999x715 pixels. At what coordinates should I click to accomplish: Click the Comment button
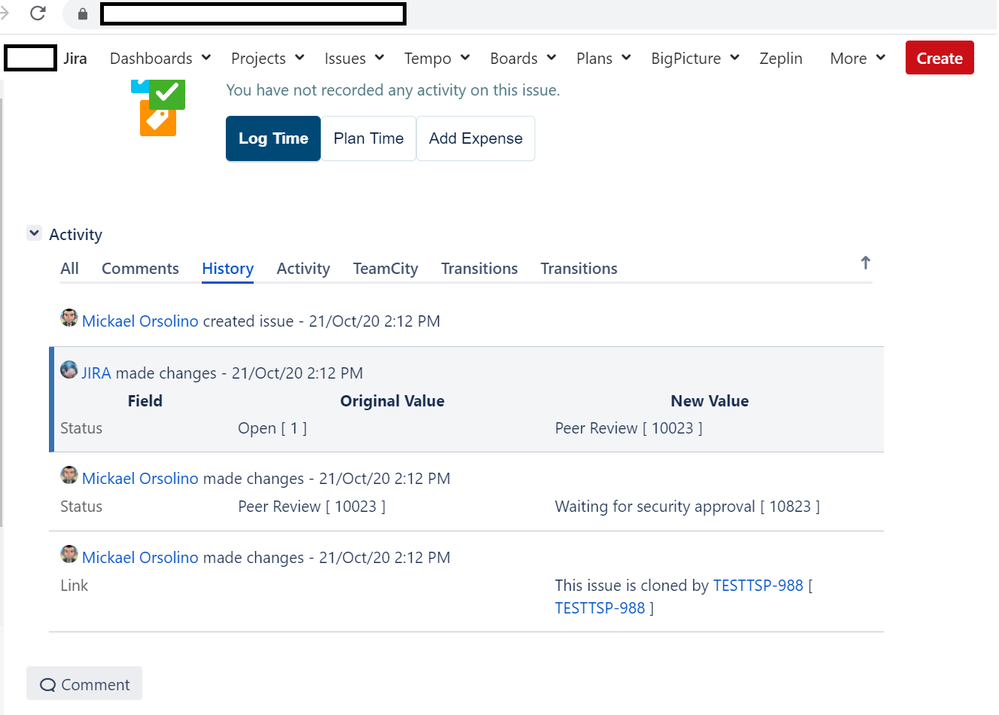point(84,684)
